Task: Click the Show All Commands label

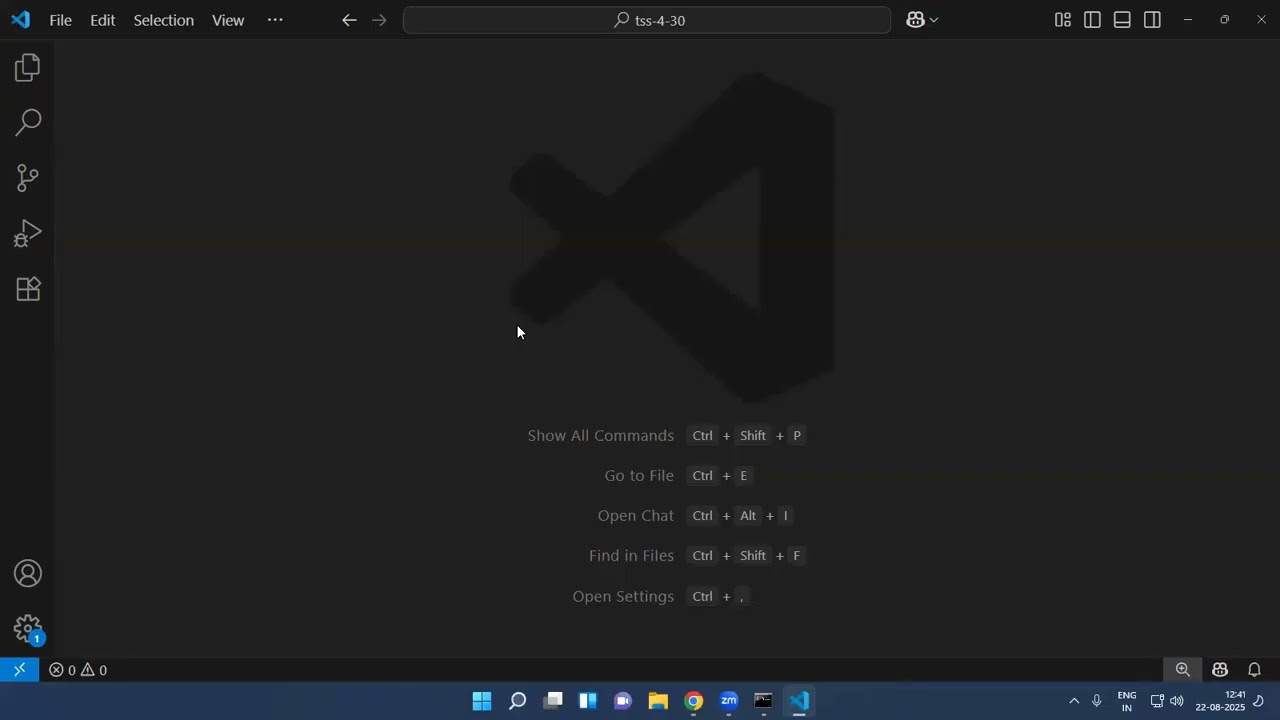Action: (x=601, y=436)
